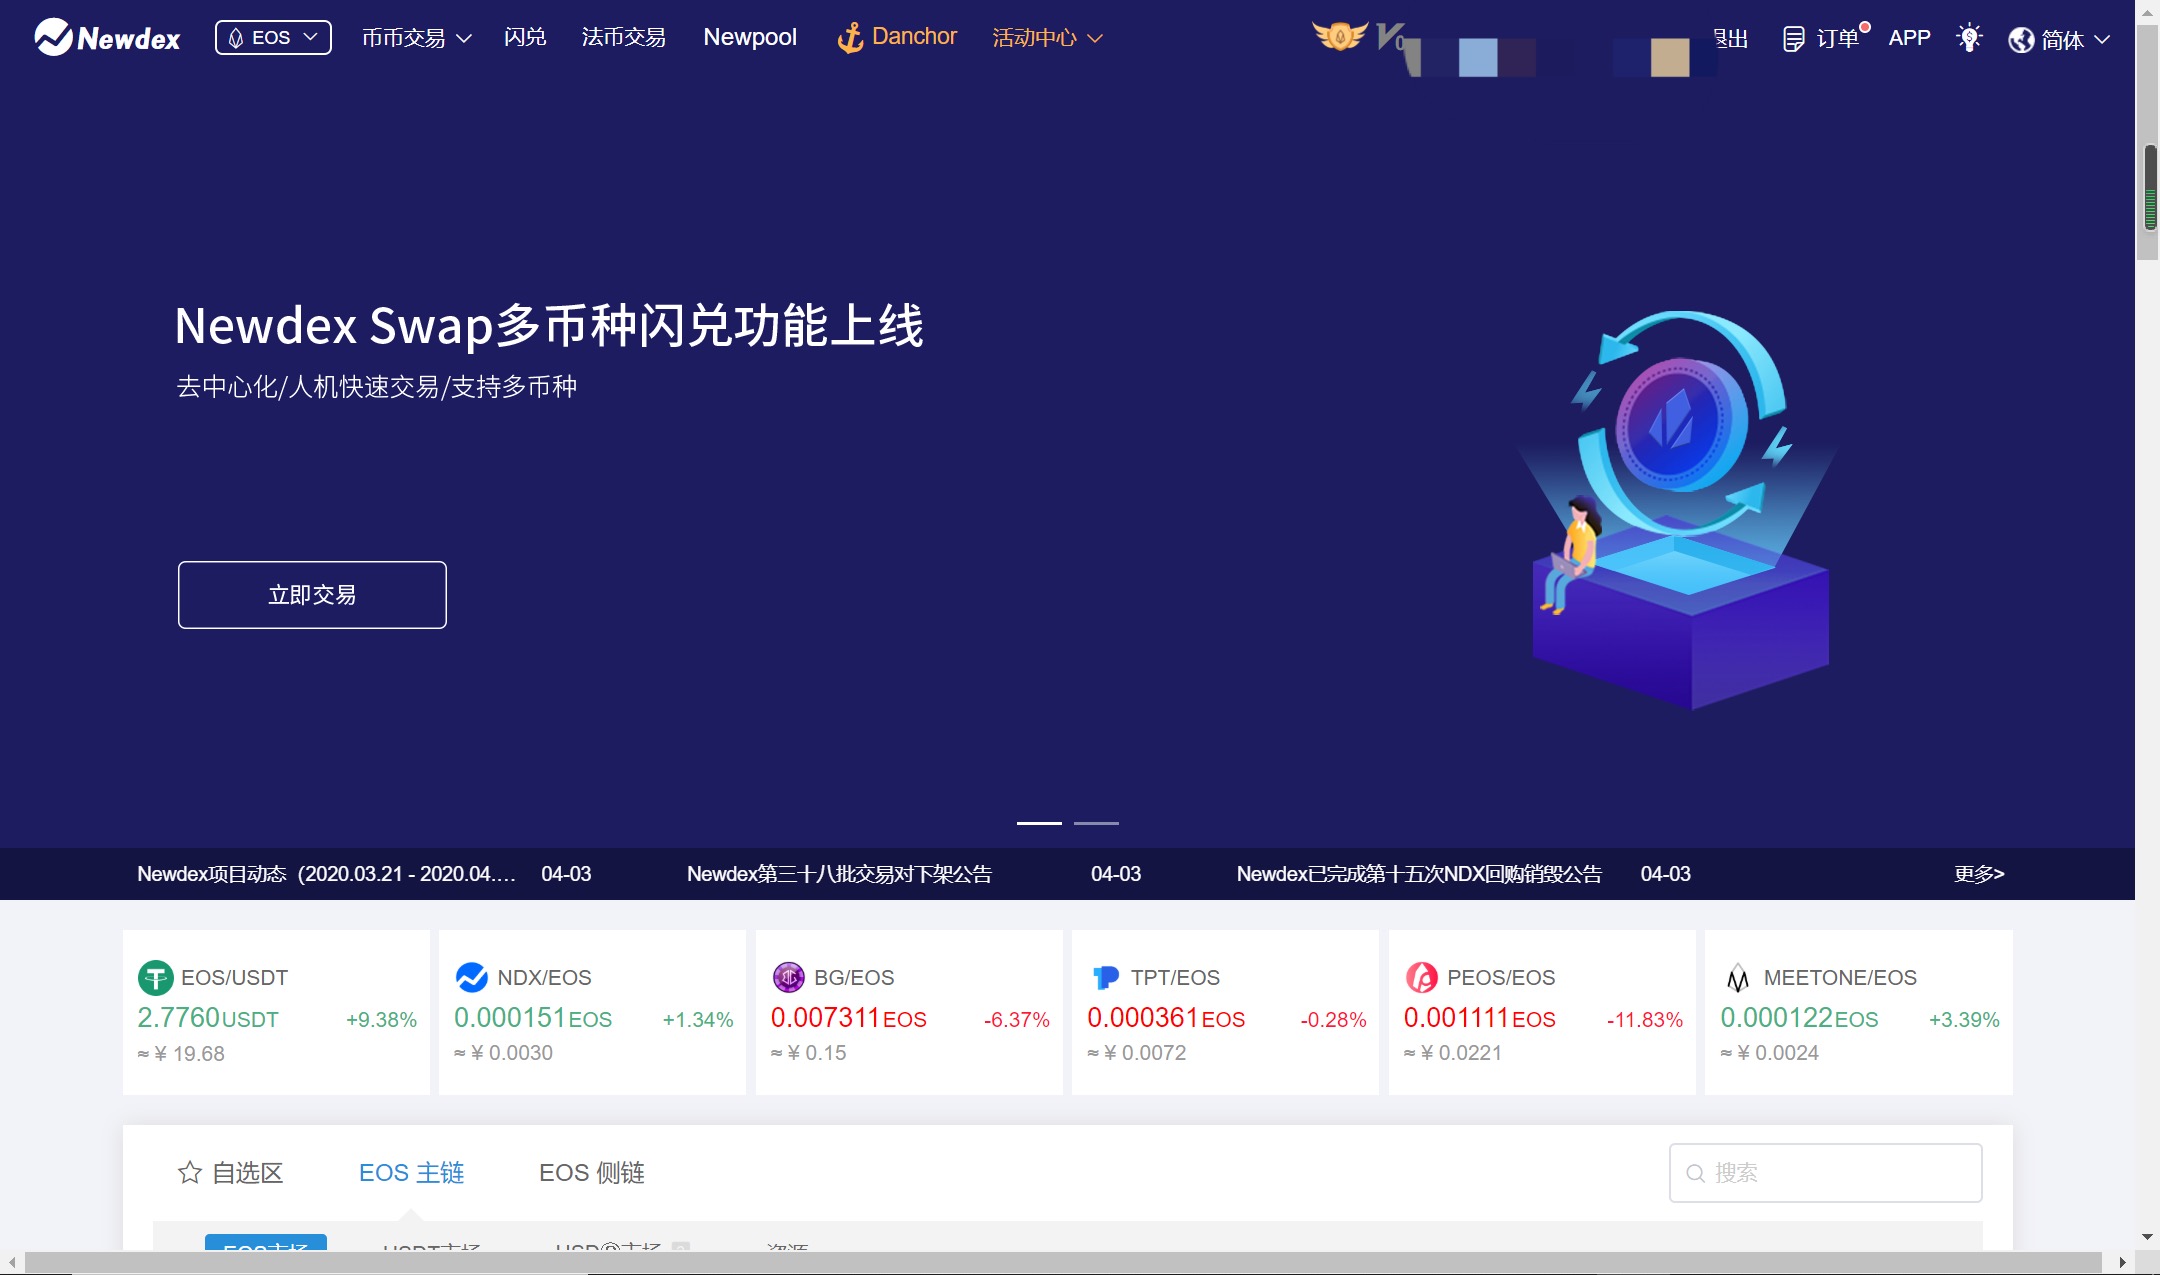Open the APP download link

tap(1909, 38)
